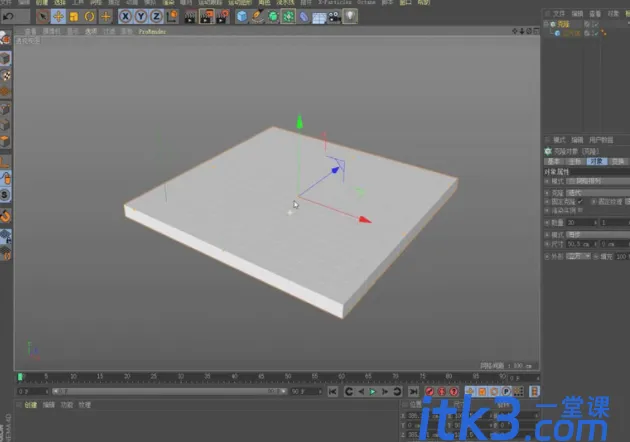Activate the Rotate tool

90,16
